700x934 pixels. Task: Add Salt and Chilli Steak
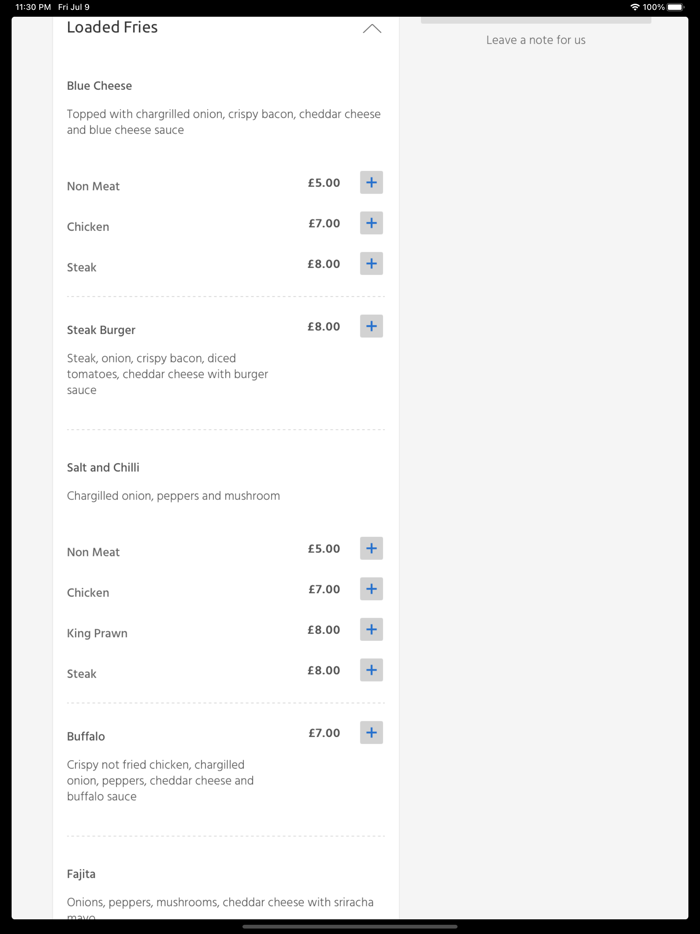tap(371, 671)
